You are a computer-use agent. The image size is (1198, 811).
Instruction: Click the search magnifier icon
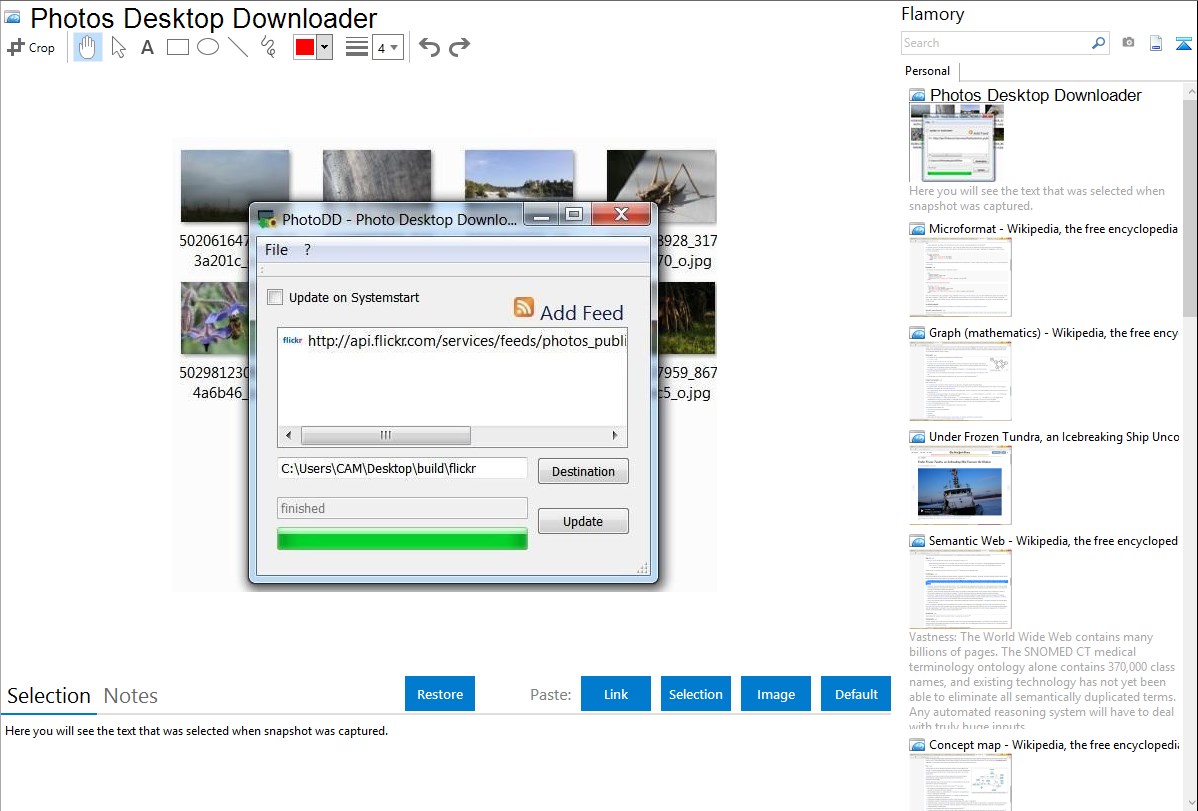(x=1099, y=43)
